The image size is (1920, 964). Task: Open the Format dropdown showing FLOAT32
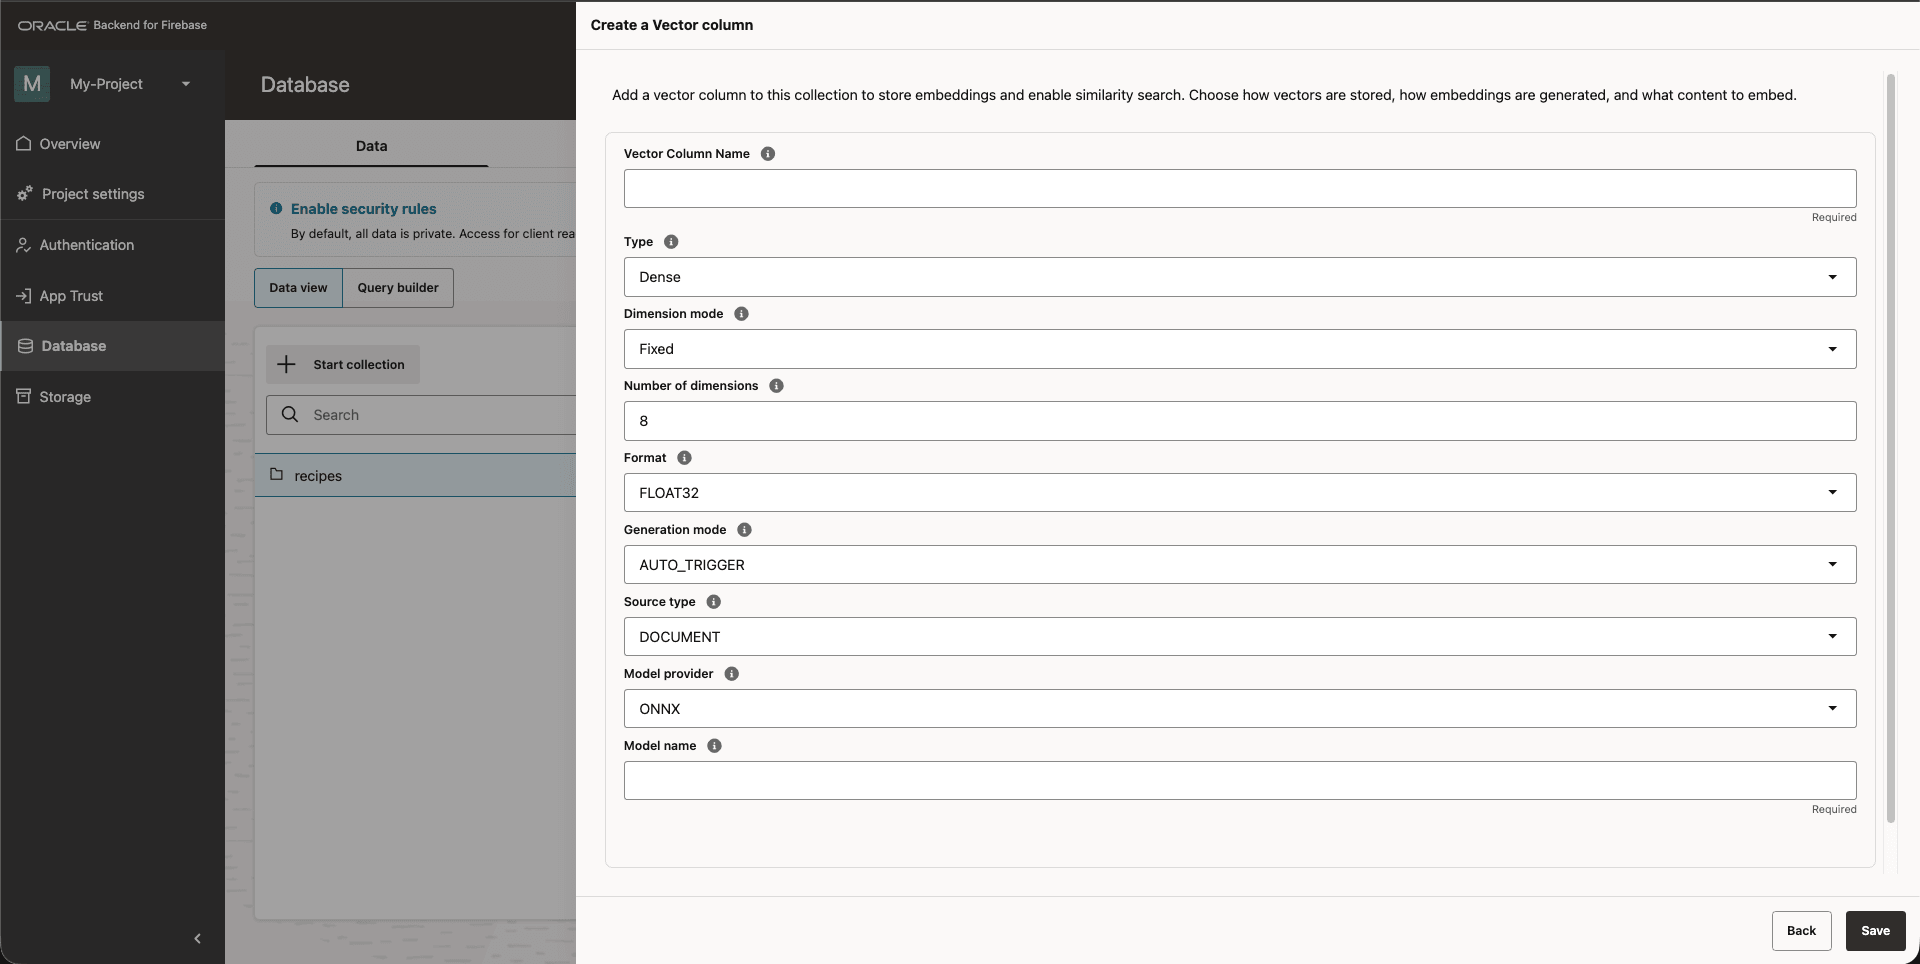point(1240,493)
